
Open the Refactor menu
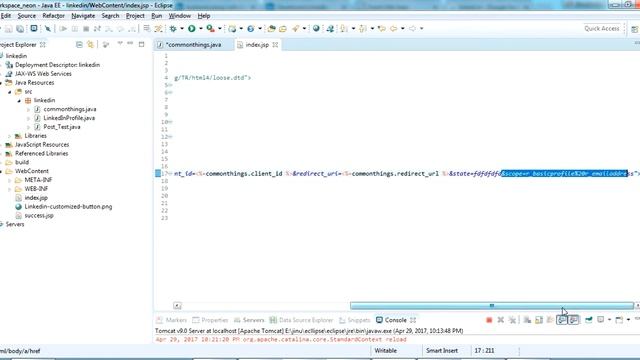coord(53,16)
